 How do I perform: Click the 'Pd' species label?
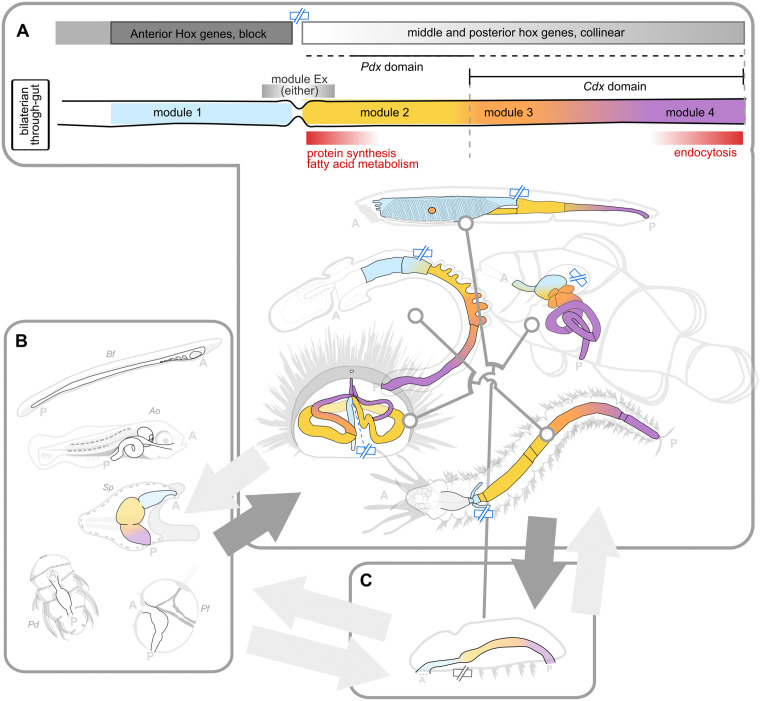(33, 624)
